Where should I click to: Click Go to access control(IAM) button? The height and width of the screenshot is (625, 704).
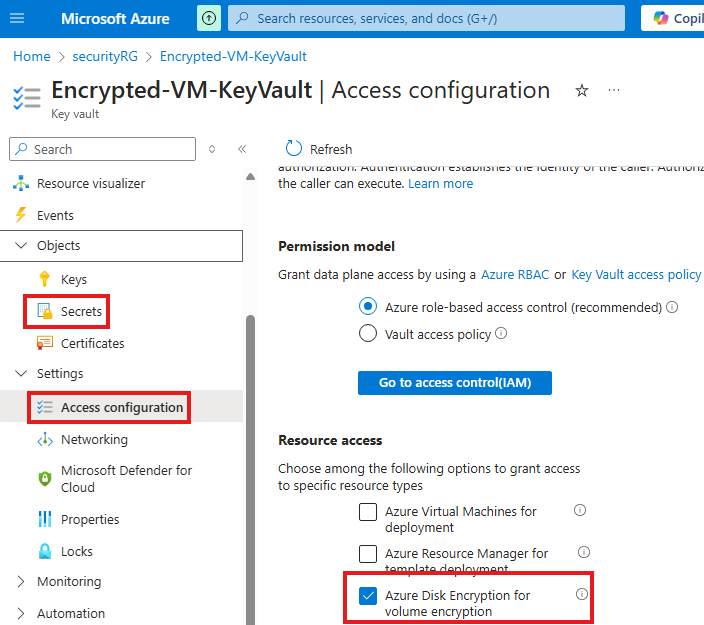point(454,383)
